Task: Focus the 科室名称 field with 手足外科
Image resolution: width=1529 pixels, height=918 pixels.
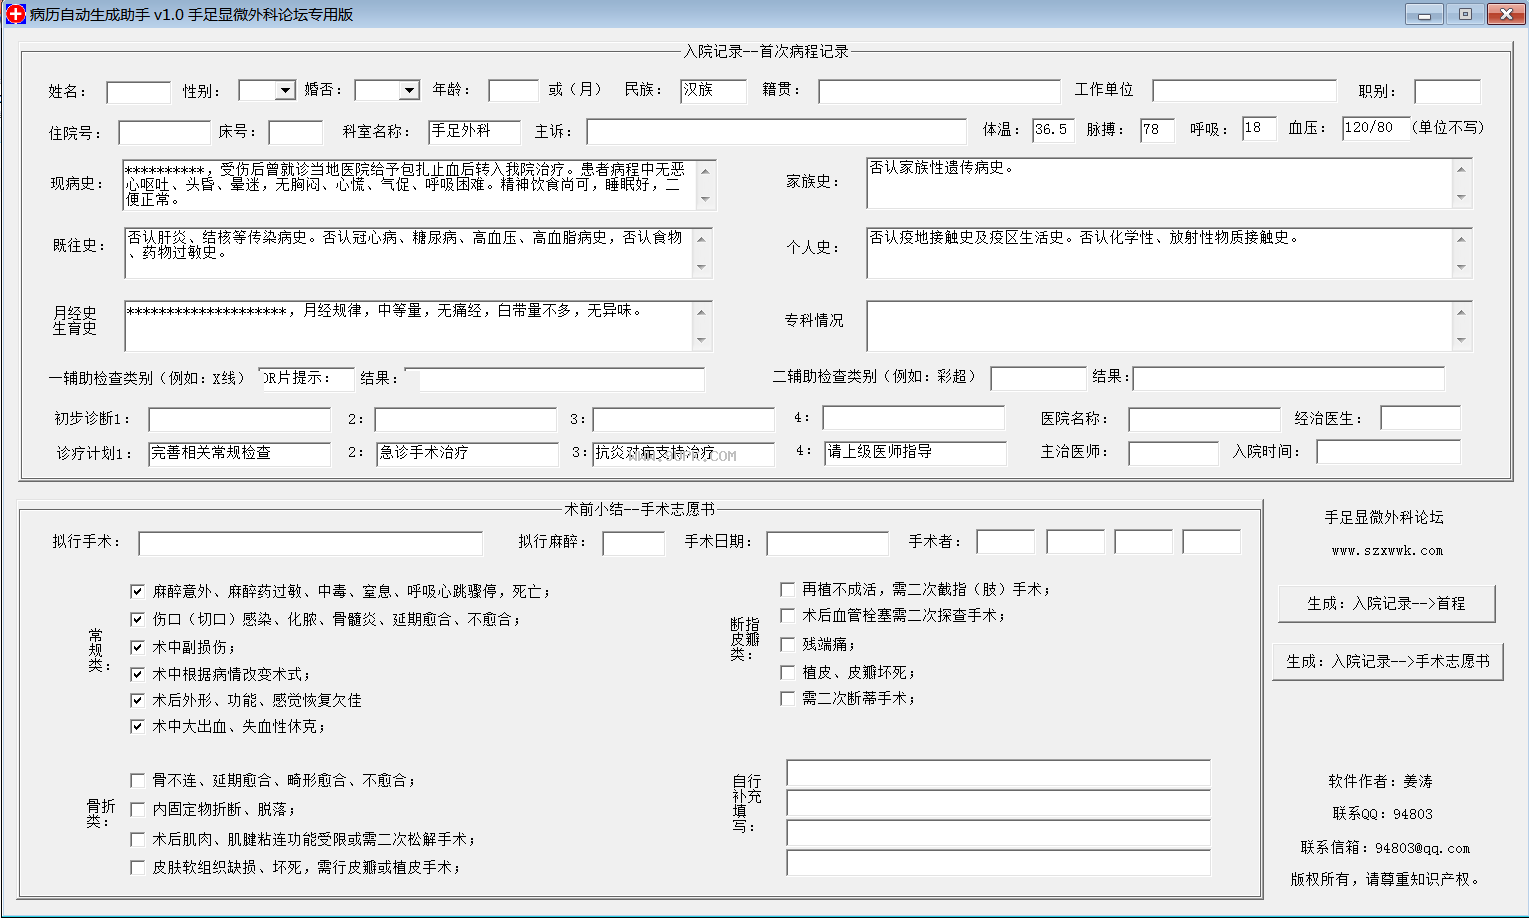Action: 474,132
